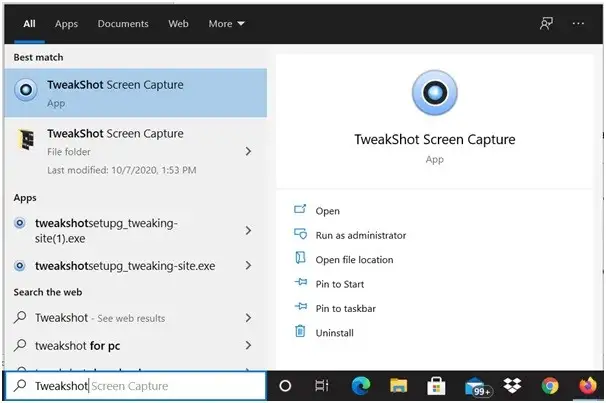Click the Run as administrator shield icon
606x403 pixels.
pyautogui.click(x=300, y=233)
